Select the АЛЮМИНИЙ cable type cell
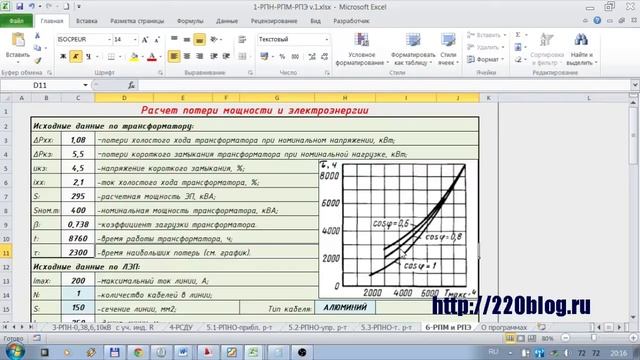640x360 pixels. [345, 308]
